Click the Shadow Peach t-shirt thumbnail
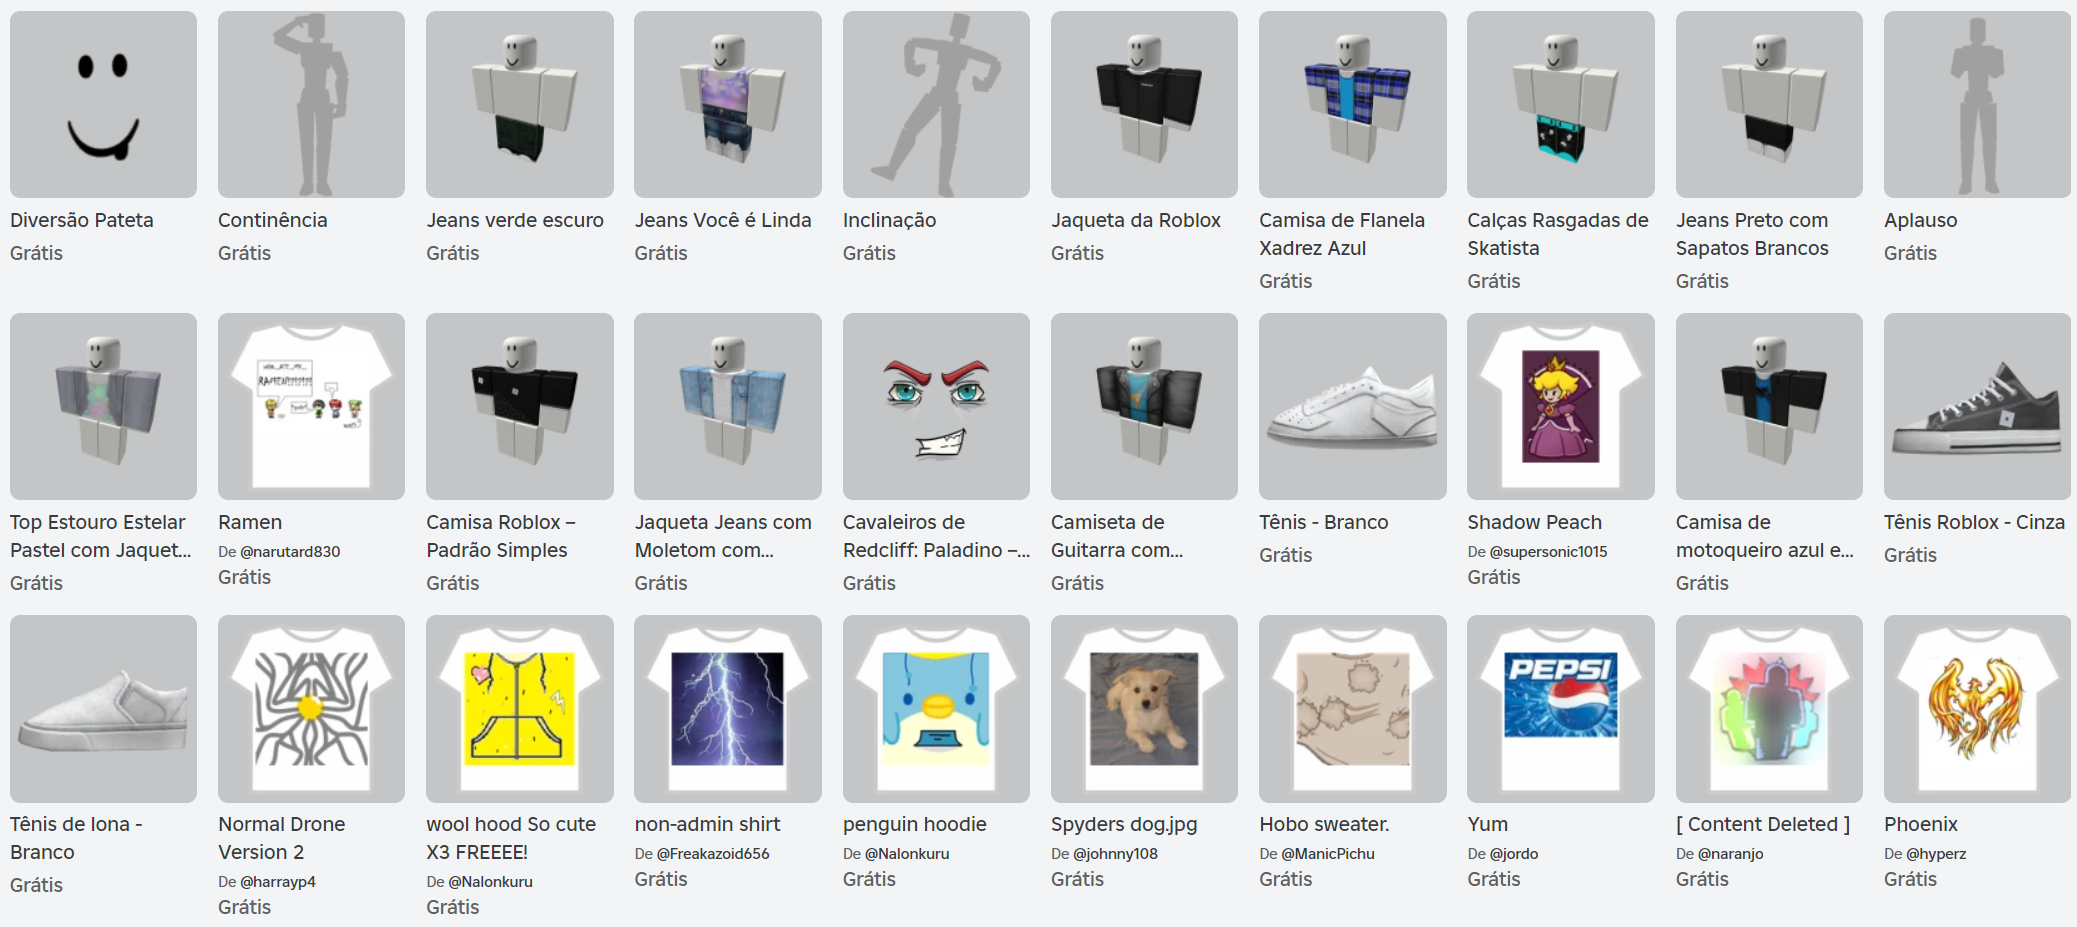The image size is (2077, 927). (x=1560, y=406)
